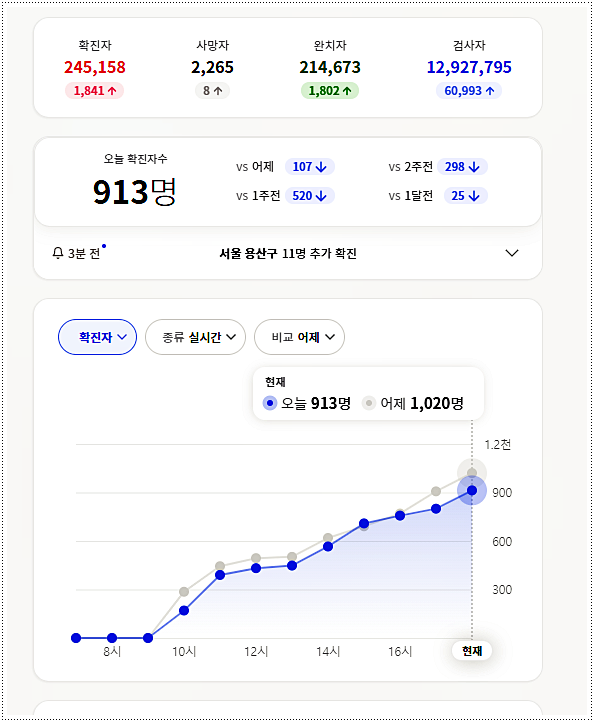Click today's highlighted blue point at 현재
The height and width of the screenshot is (722, 594).
pos(472,490)
